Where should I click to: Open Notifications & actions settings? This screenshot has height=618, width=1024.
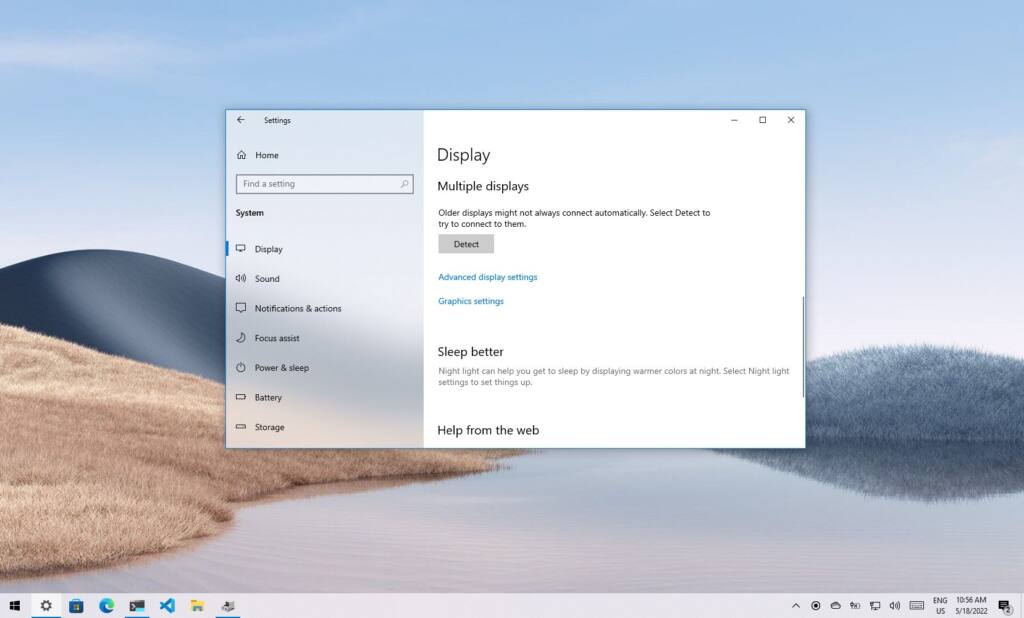pyautogui.click(x=295, y=308)
